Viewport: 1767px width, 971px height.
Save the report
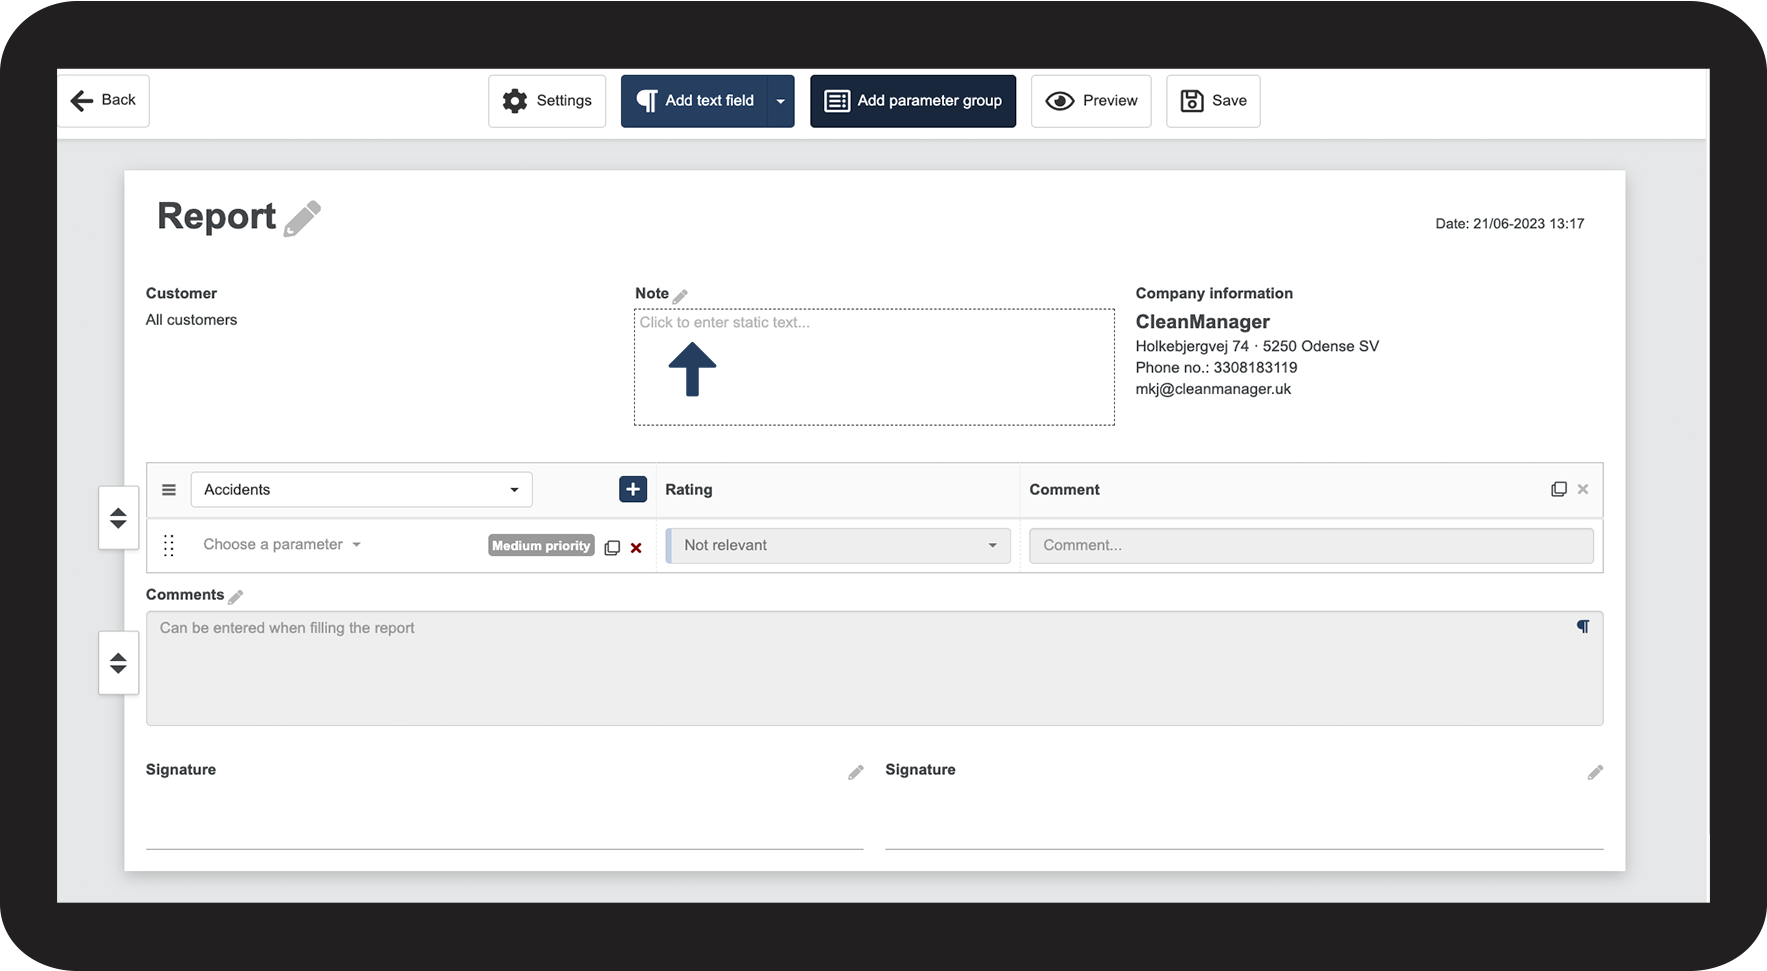[1213, 101]
